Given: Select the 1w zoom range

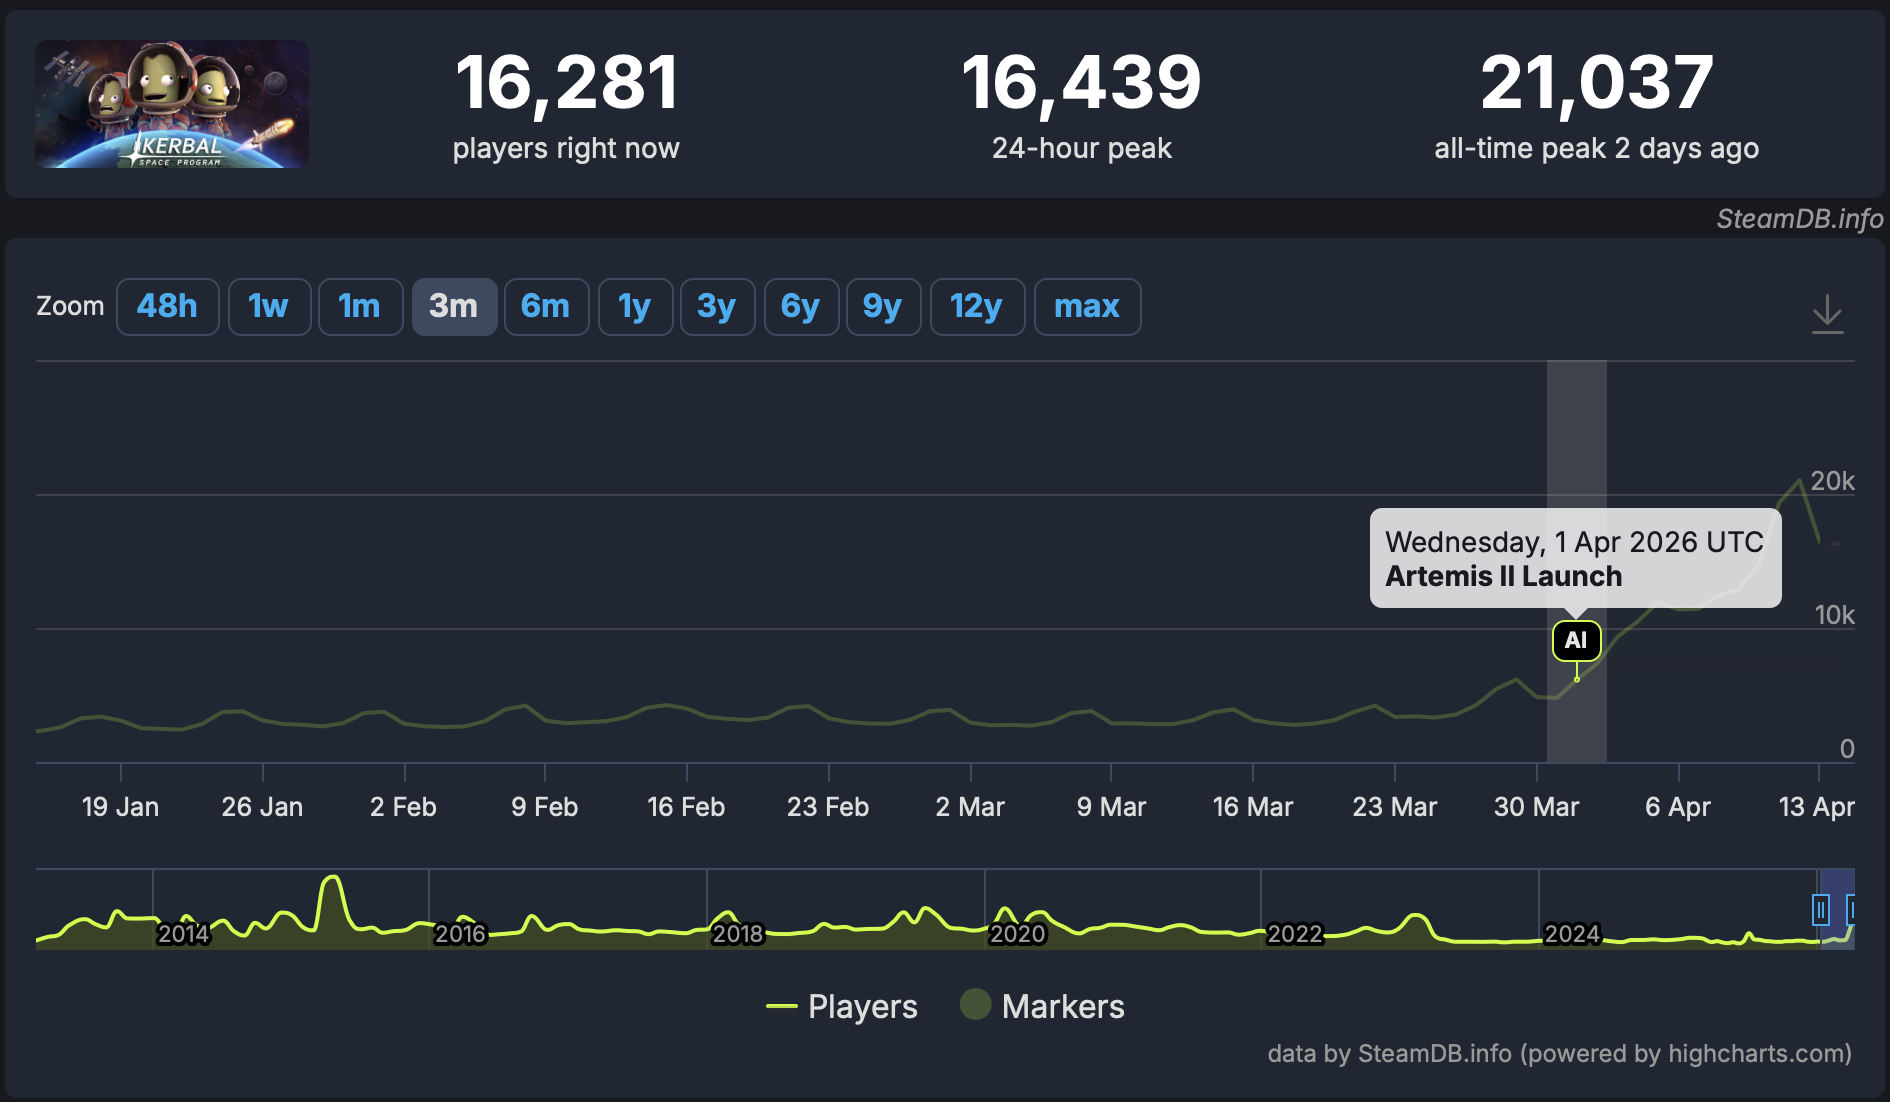Looking at the screenshot, I should pos(269,306).
